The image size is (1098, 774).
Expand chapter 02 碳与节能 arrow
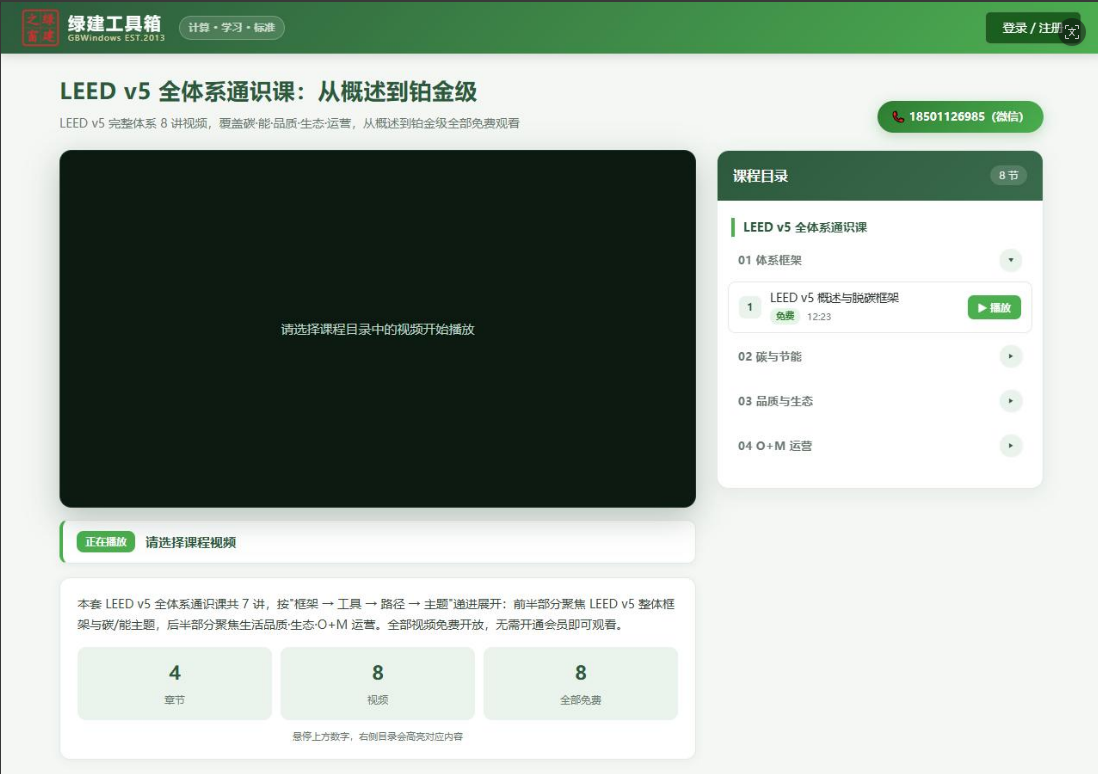[x=1010, y=356]
